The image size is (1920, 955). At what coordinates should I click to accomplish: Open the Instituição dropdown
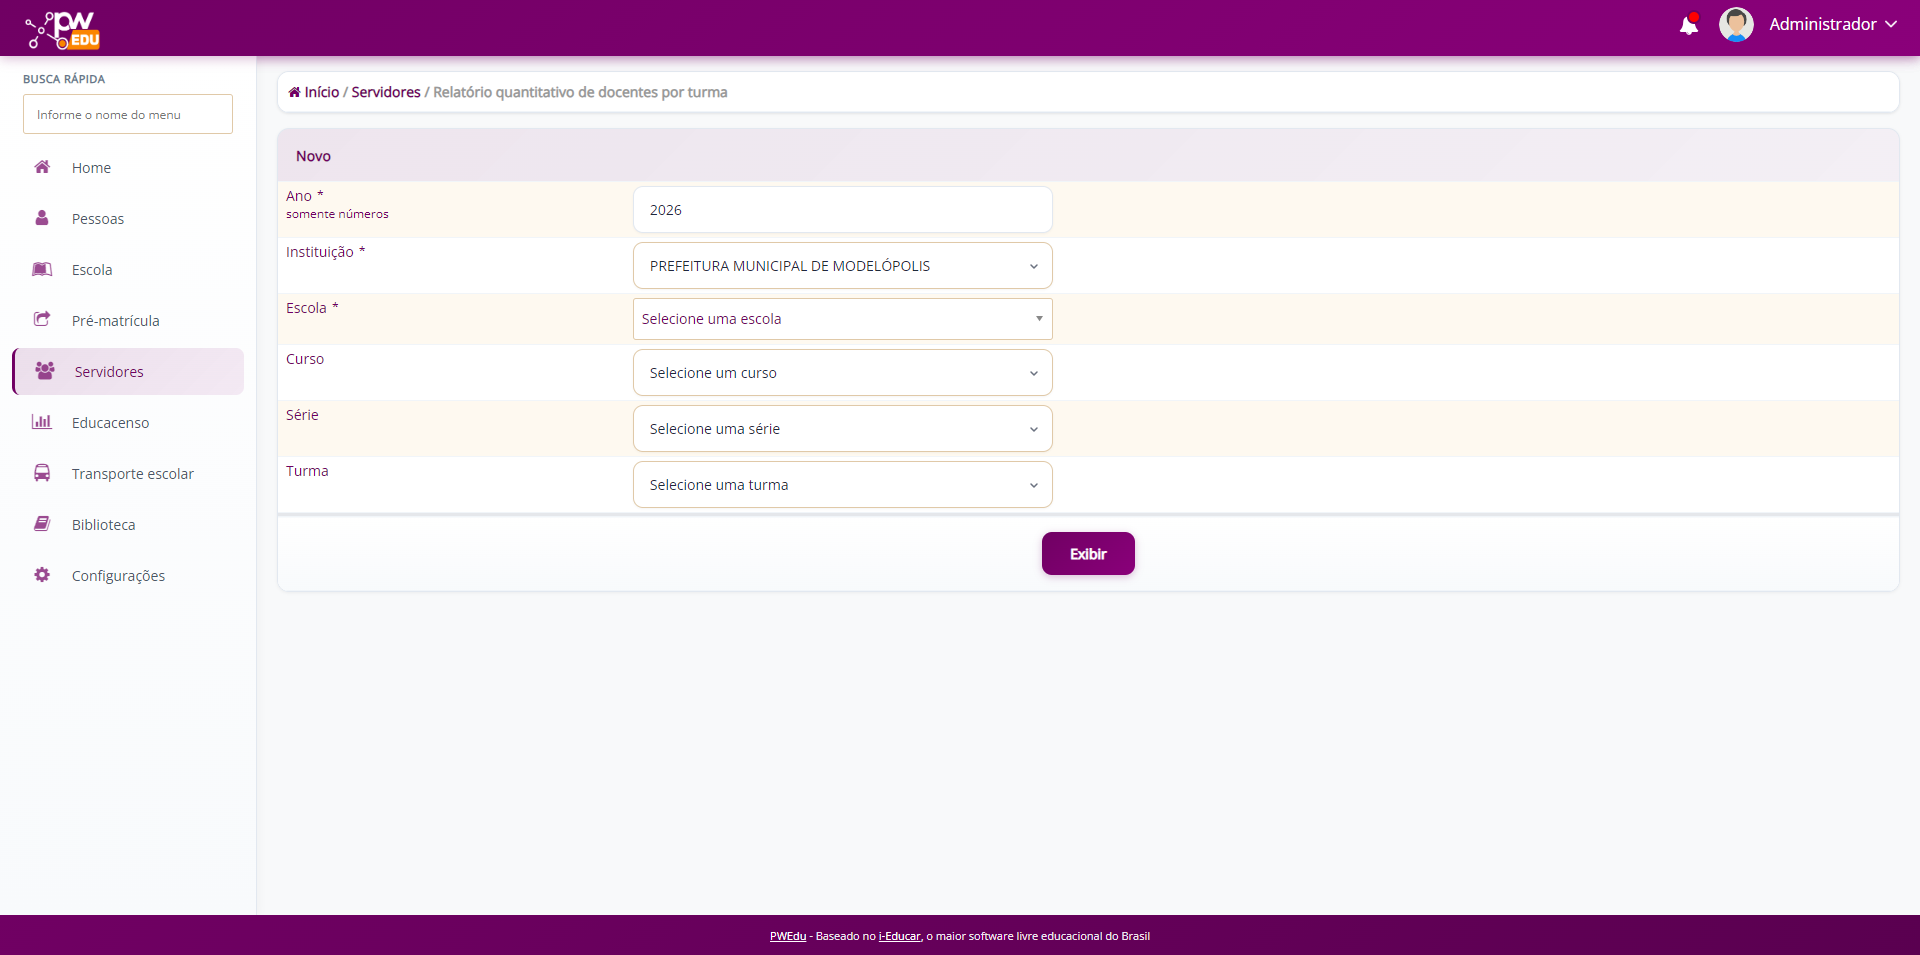tap(842, 266)
